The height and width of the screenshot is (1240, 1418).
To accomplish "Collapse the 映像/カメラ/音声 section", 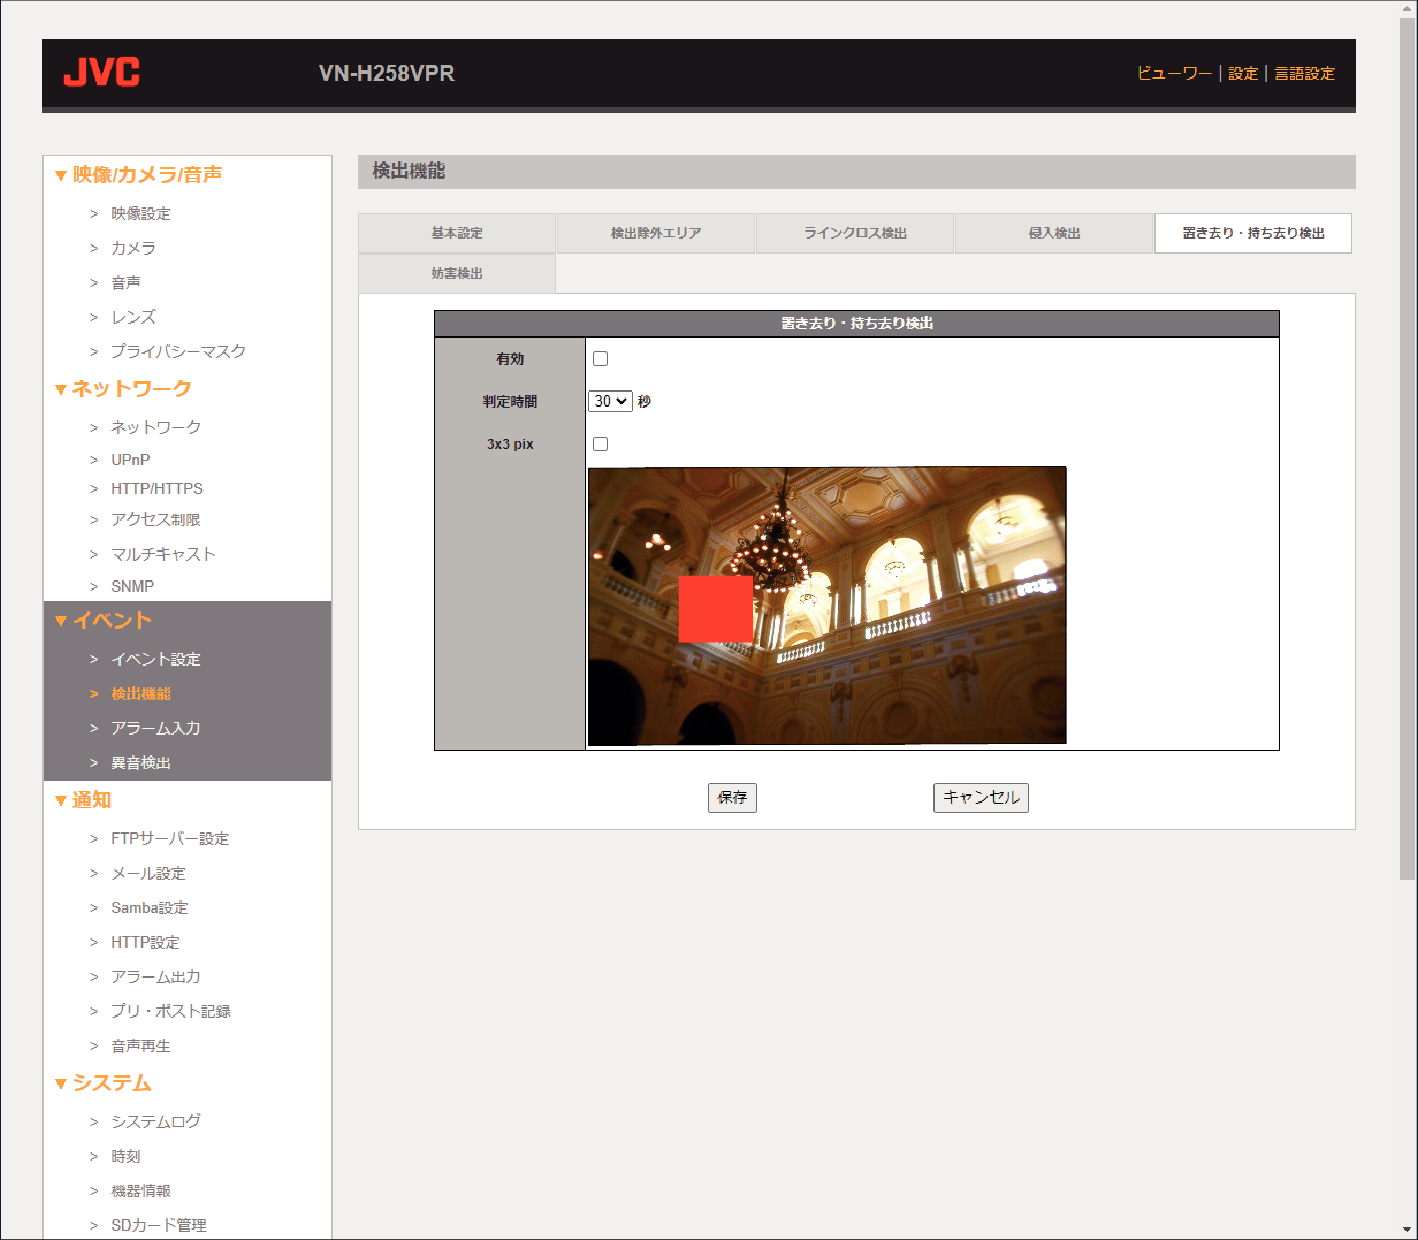I will coord(138,174).
